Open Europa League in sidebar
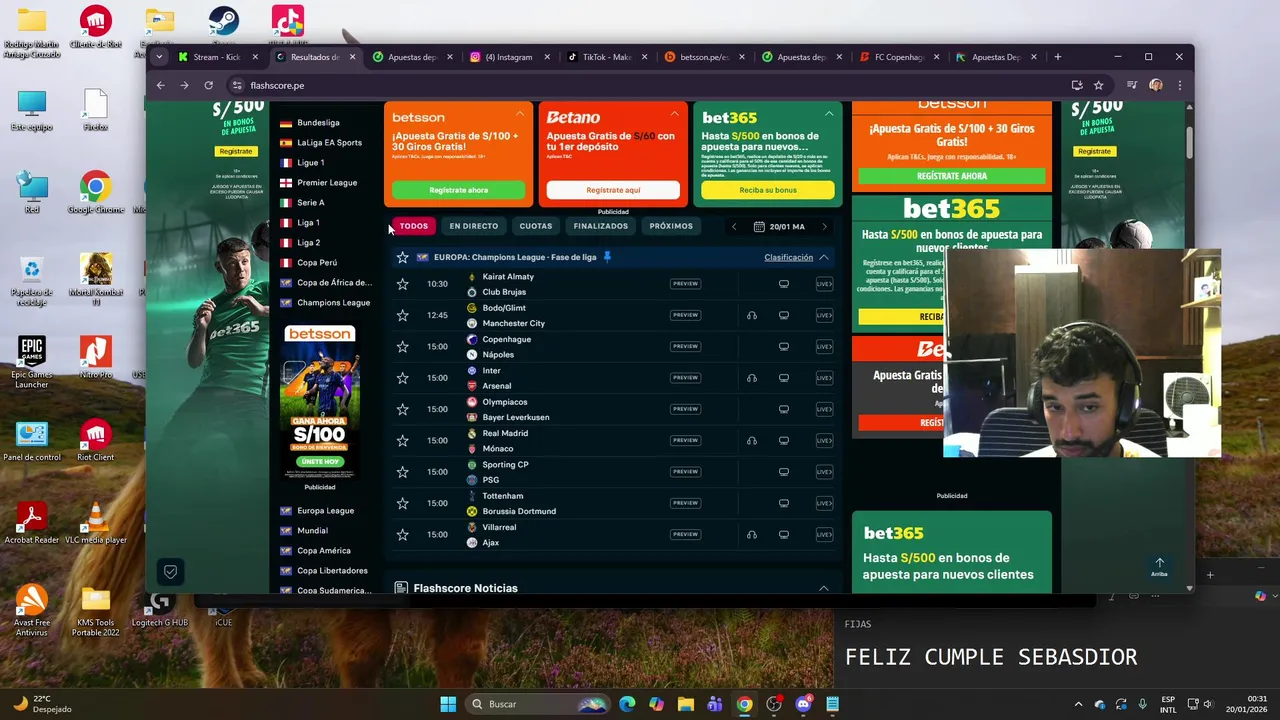 coord(325,511)
